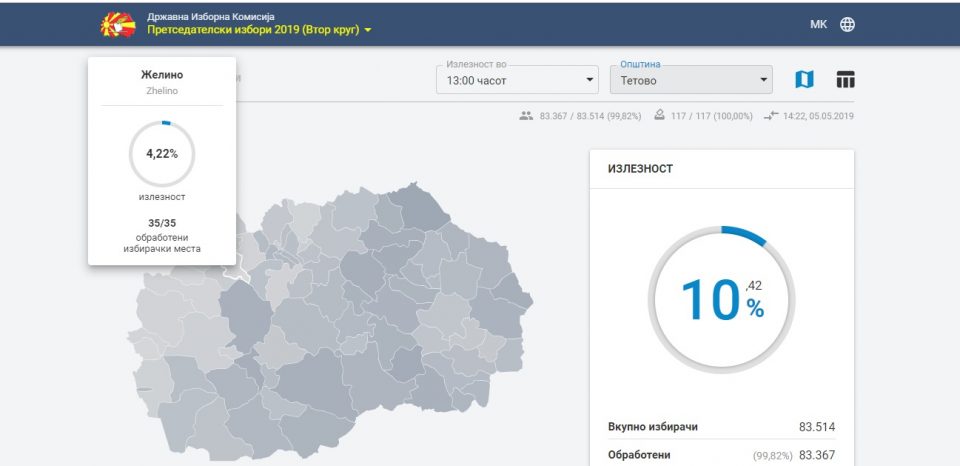Switch to table view icon
Image resolution: width=960 pixels, height=466 pixels.
pos(846,80)
